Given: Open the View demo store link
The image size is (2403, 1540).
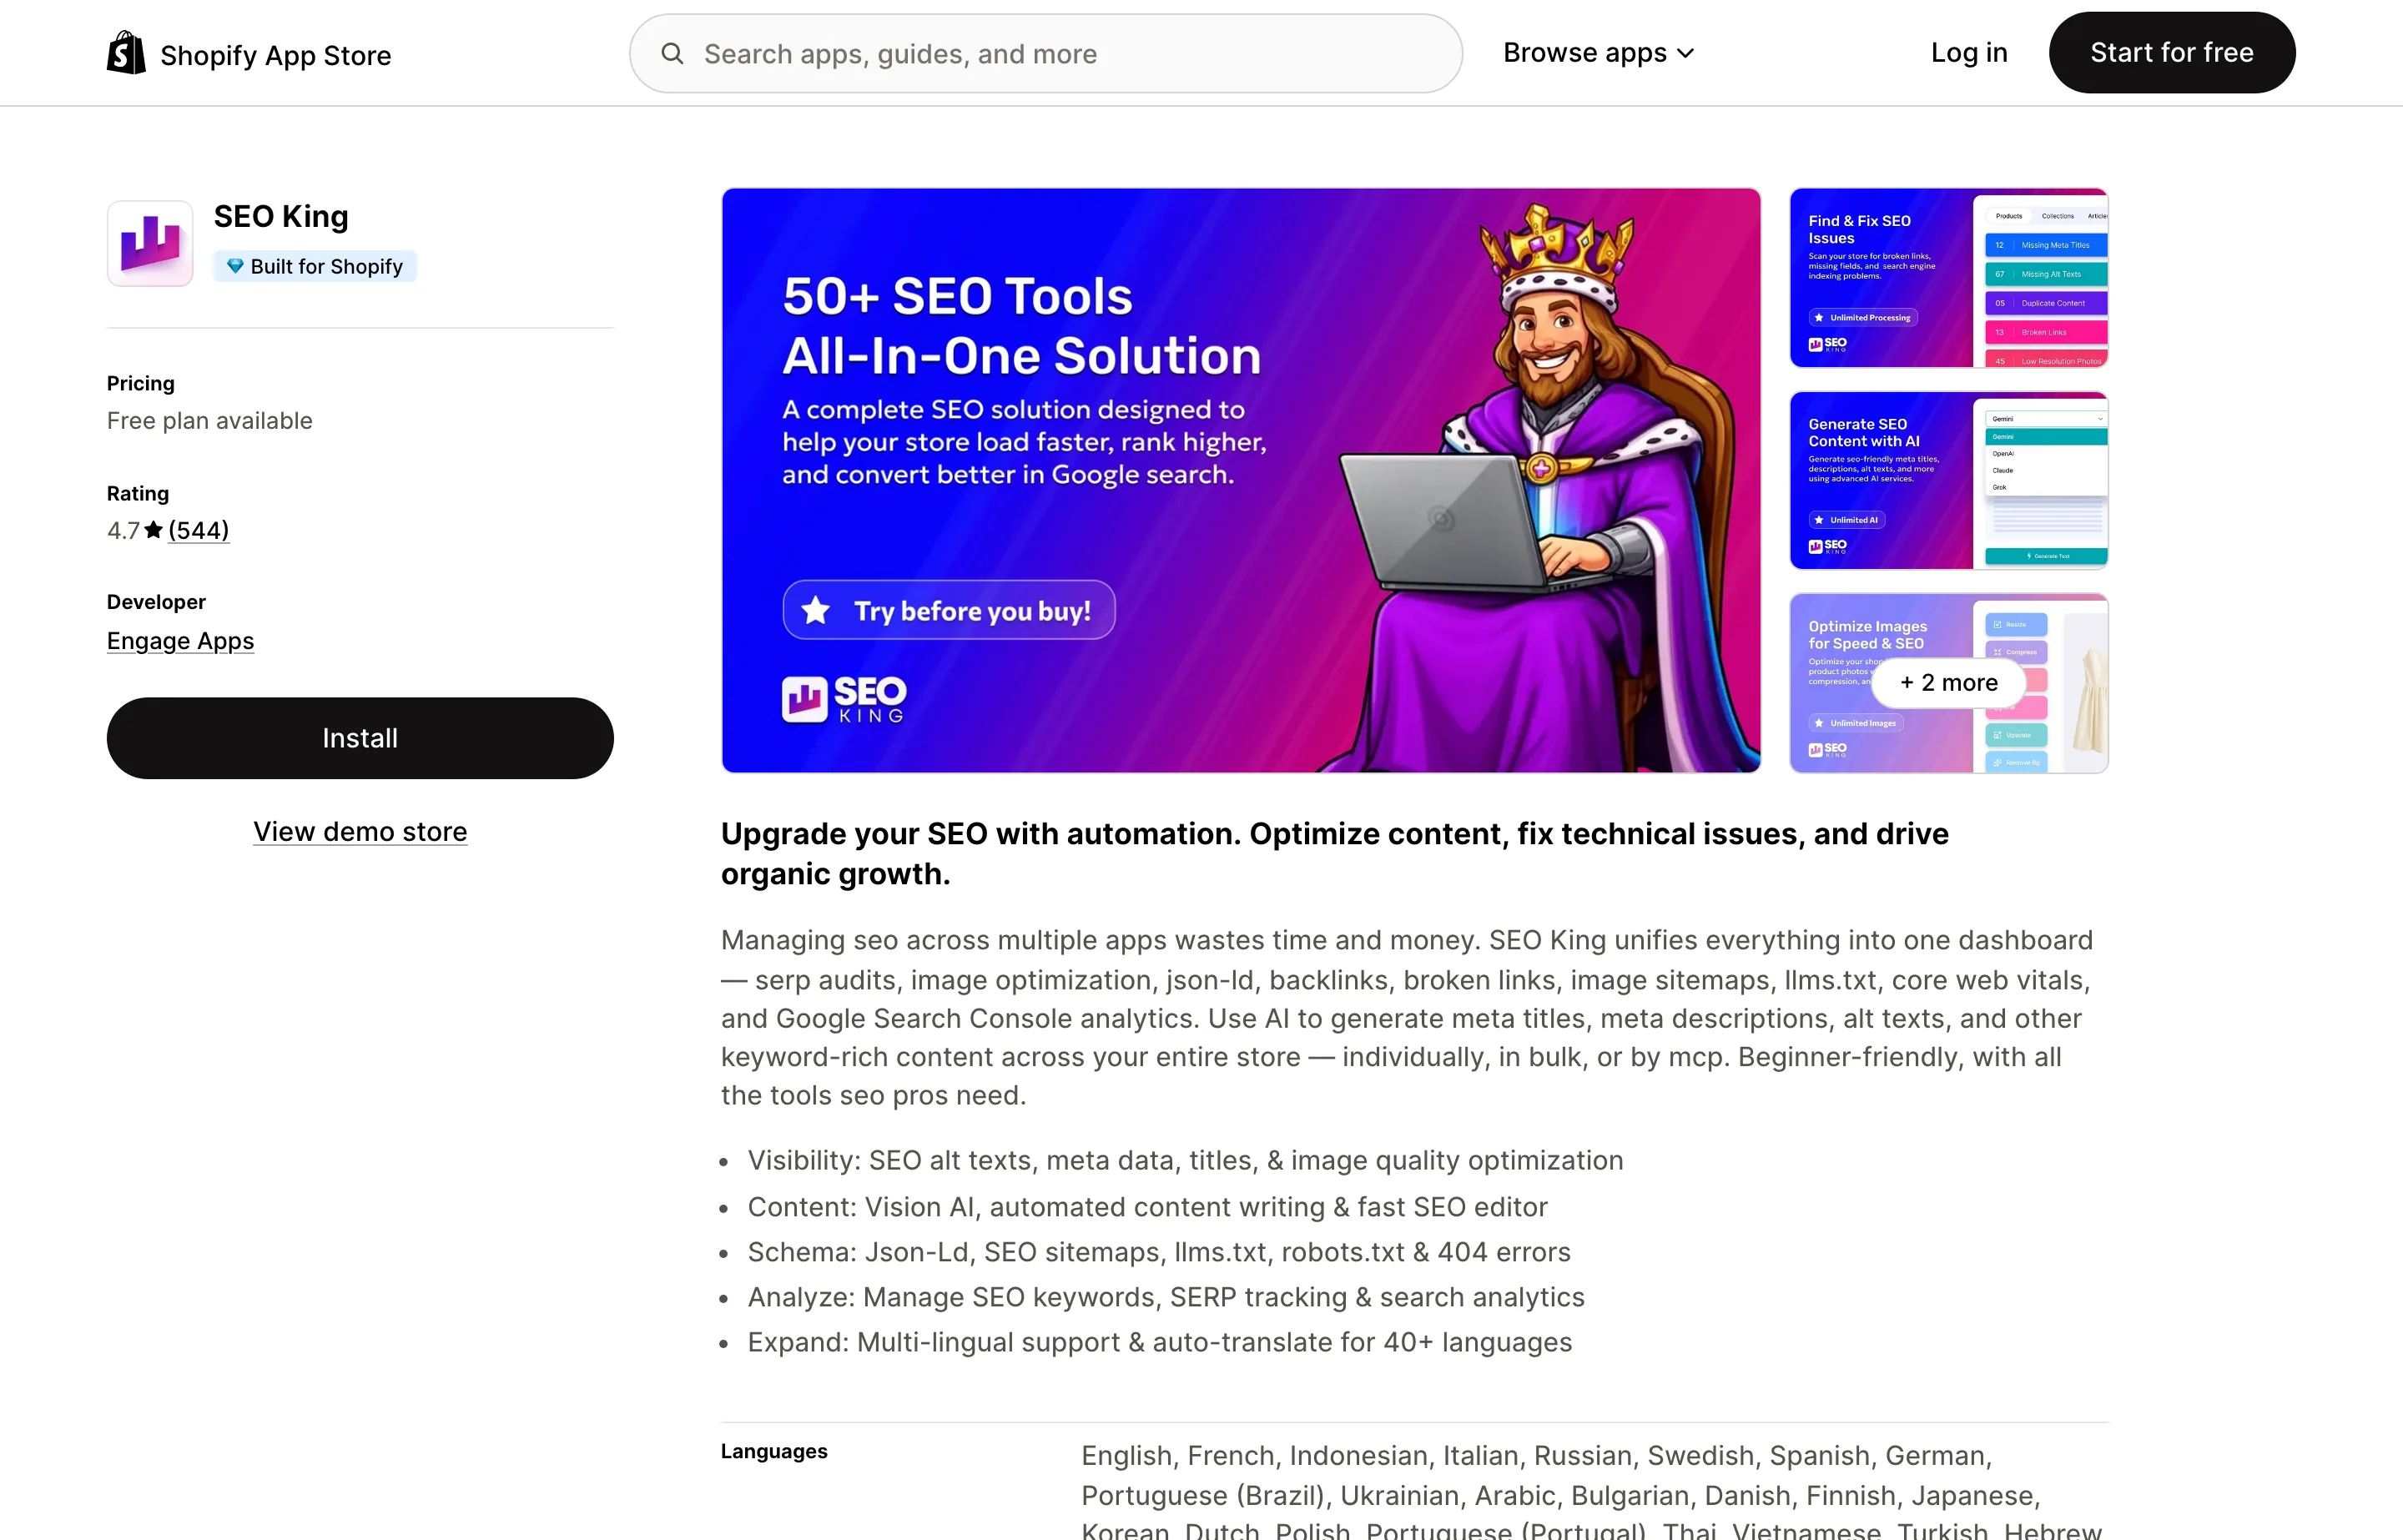Looking at the screenshot, I should 360,832.
